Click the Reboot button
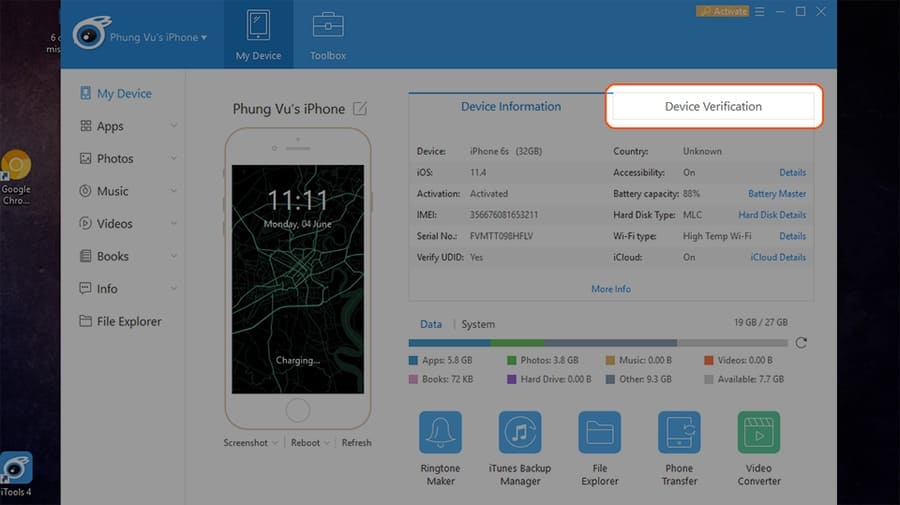Image resolution: width=900 pixels, height=505 pixels. click(x=305, y=443)
